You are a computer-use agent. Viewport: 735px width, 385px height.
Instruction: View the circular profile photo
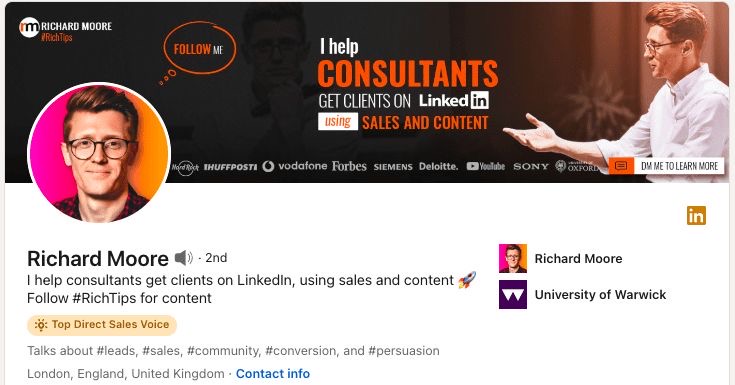[99, 152]
